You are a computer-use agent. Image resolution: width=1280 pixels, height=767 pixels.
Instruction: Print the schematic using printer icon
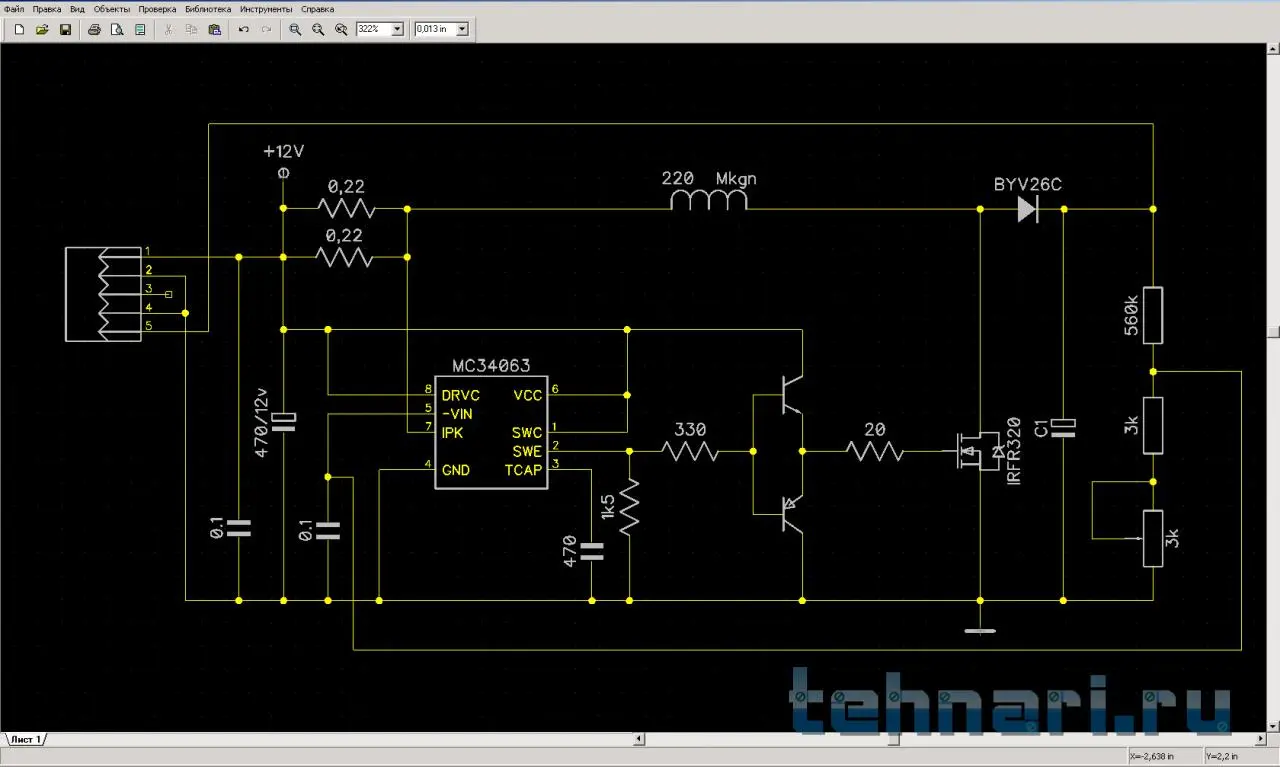pyautogui.click(x=94, y=29)
